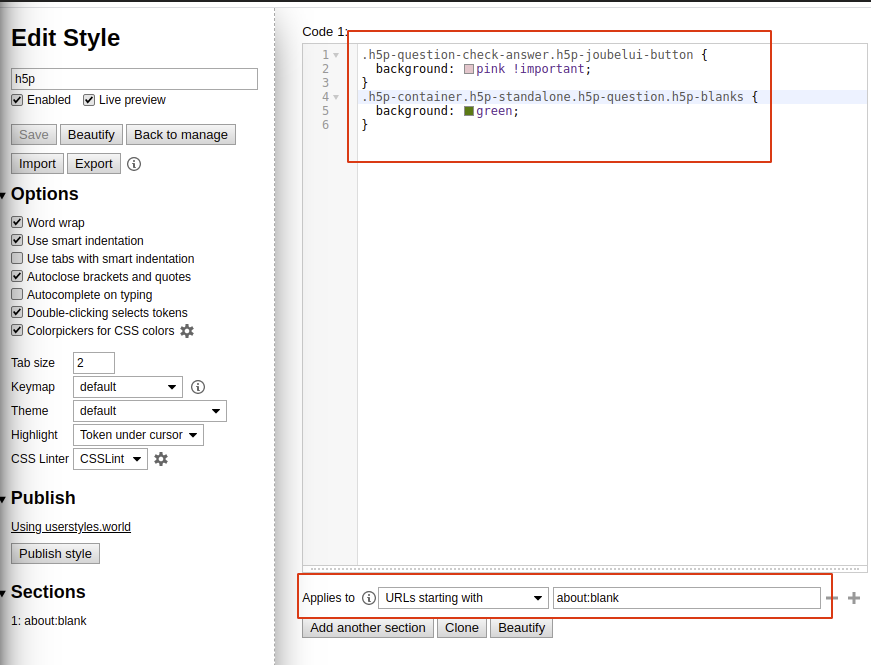This screenshot has width=871, height=665.
Task: Click the style name field h5p
Action: (x=134, y=79)
